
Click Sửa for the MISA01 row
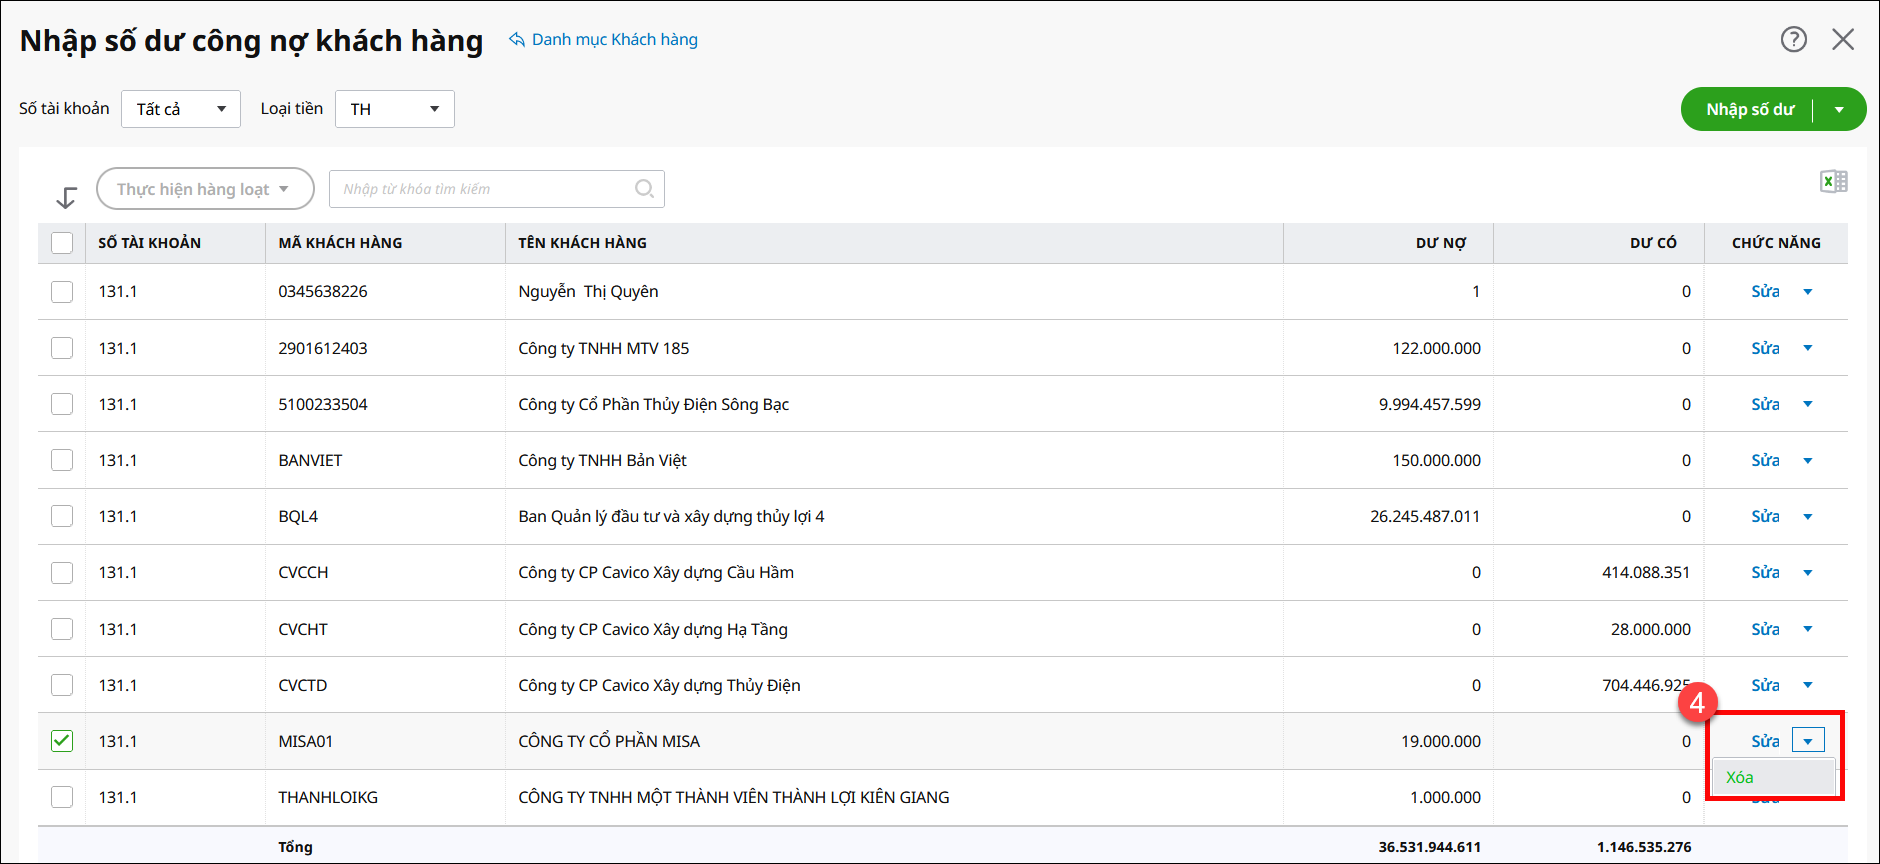tap(1765, 741)
